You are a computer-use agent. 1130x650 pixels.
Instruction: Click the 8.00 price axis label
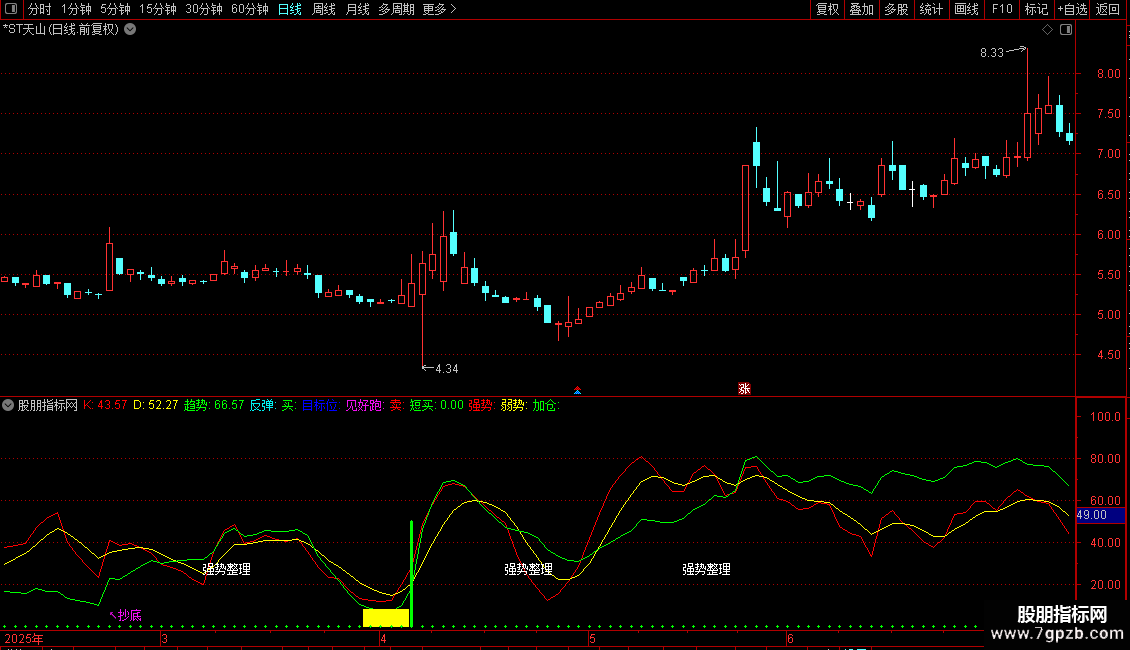coord(1108,74)
